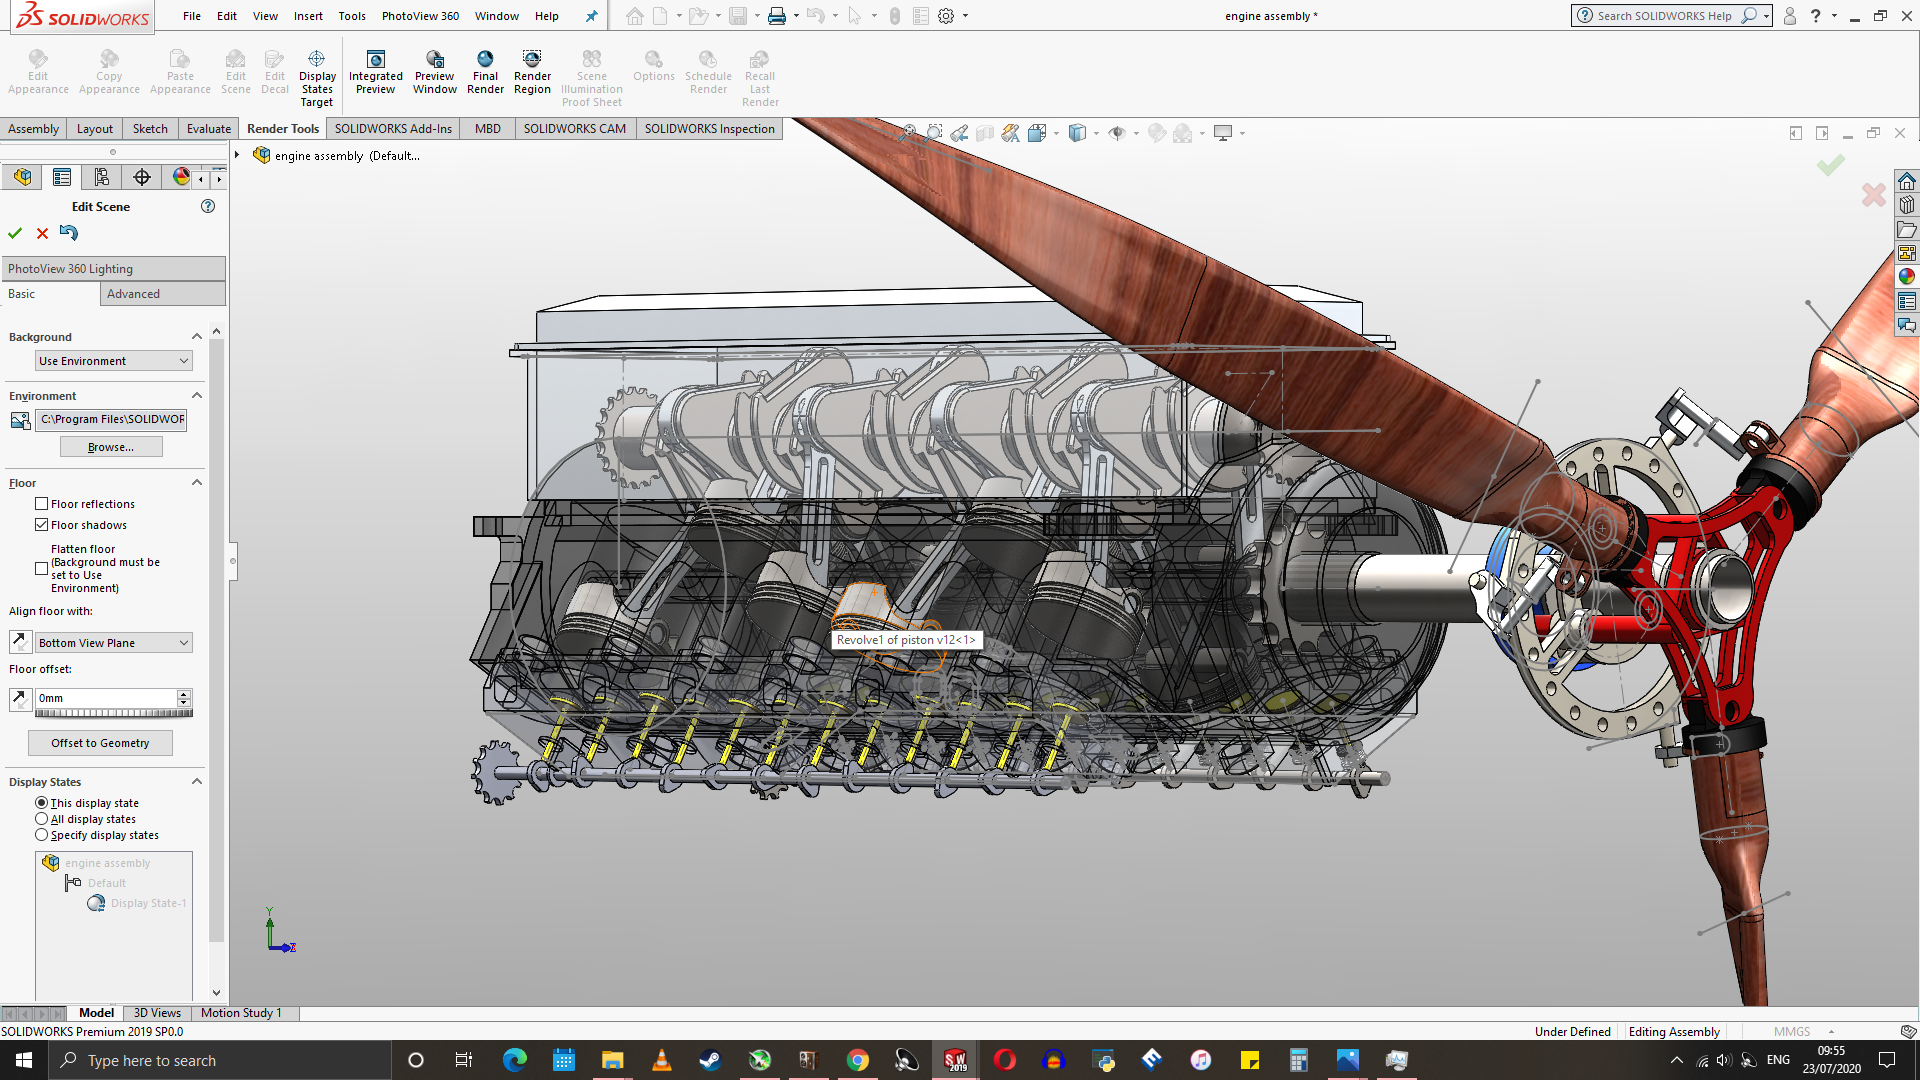Open ConfigurationManager tab
This screenshot has height=1080, width=1920.
point(102,177)
